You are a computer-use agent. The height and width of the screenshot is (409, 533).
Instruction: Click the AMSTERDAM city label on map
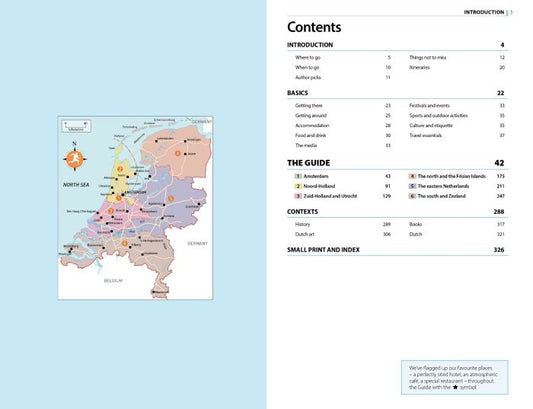(x=134, y=193)
